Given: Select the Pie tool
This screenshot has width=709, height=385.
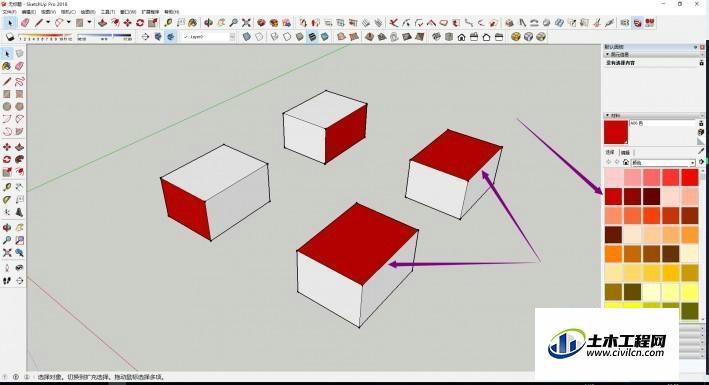Looking at the screenshot, I should [19, 132].
